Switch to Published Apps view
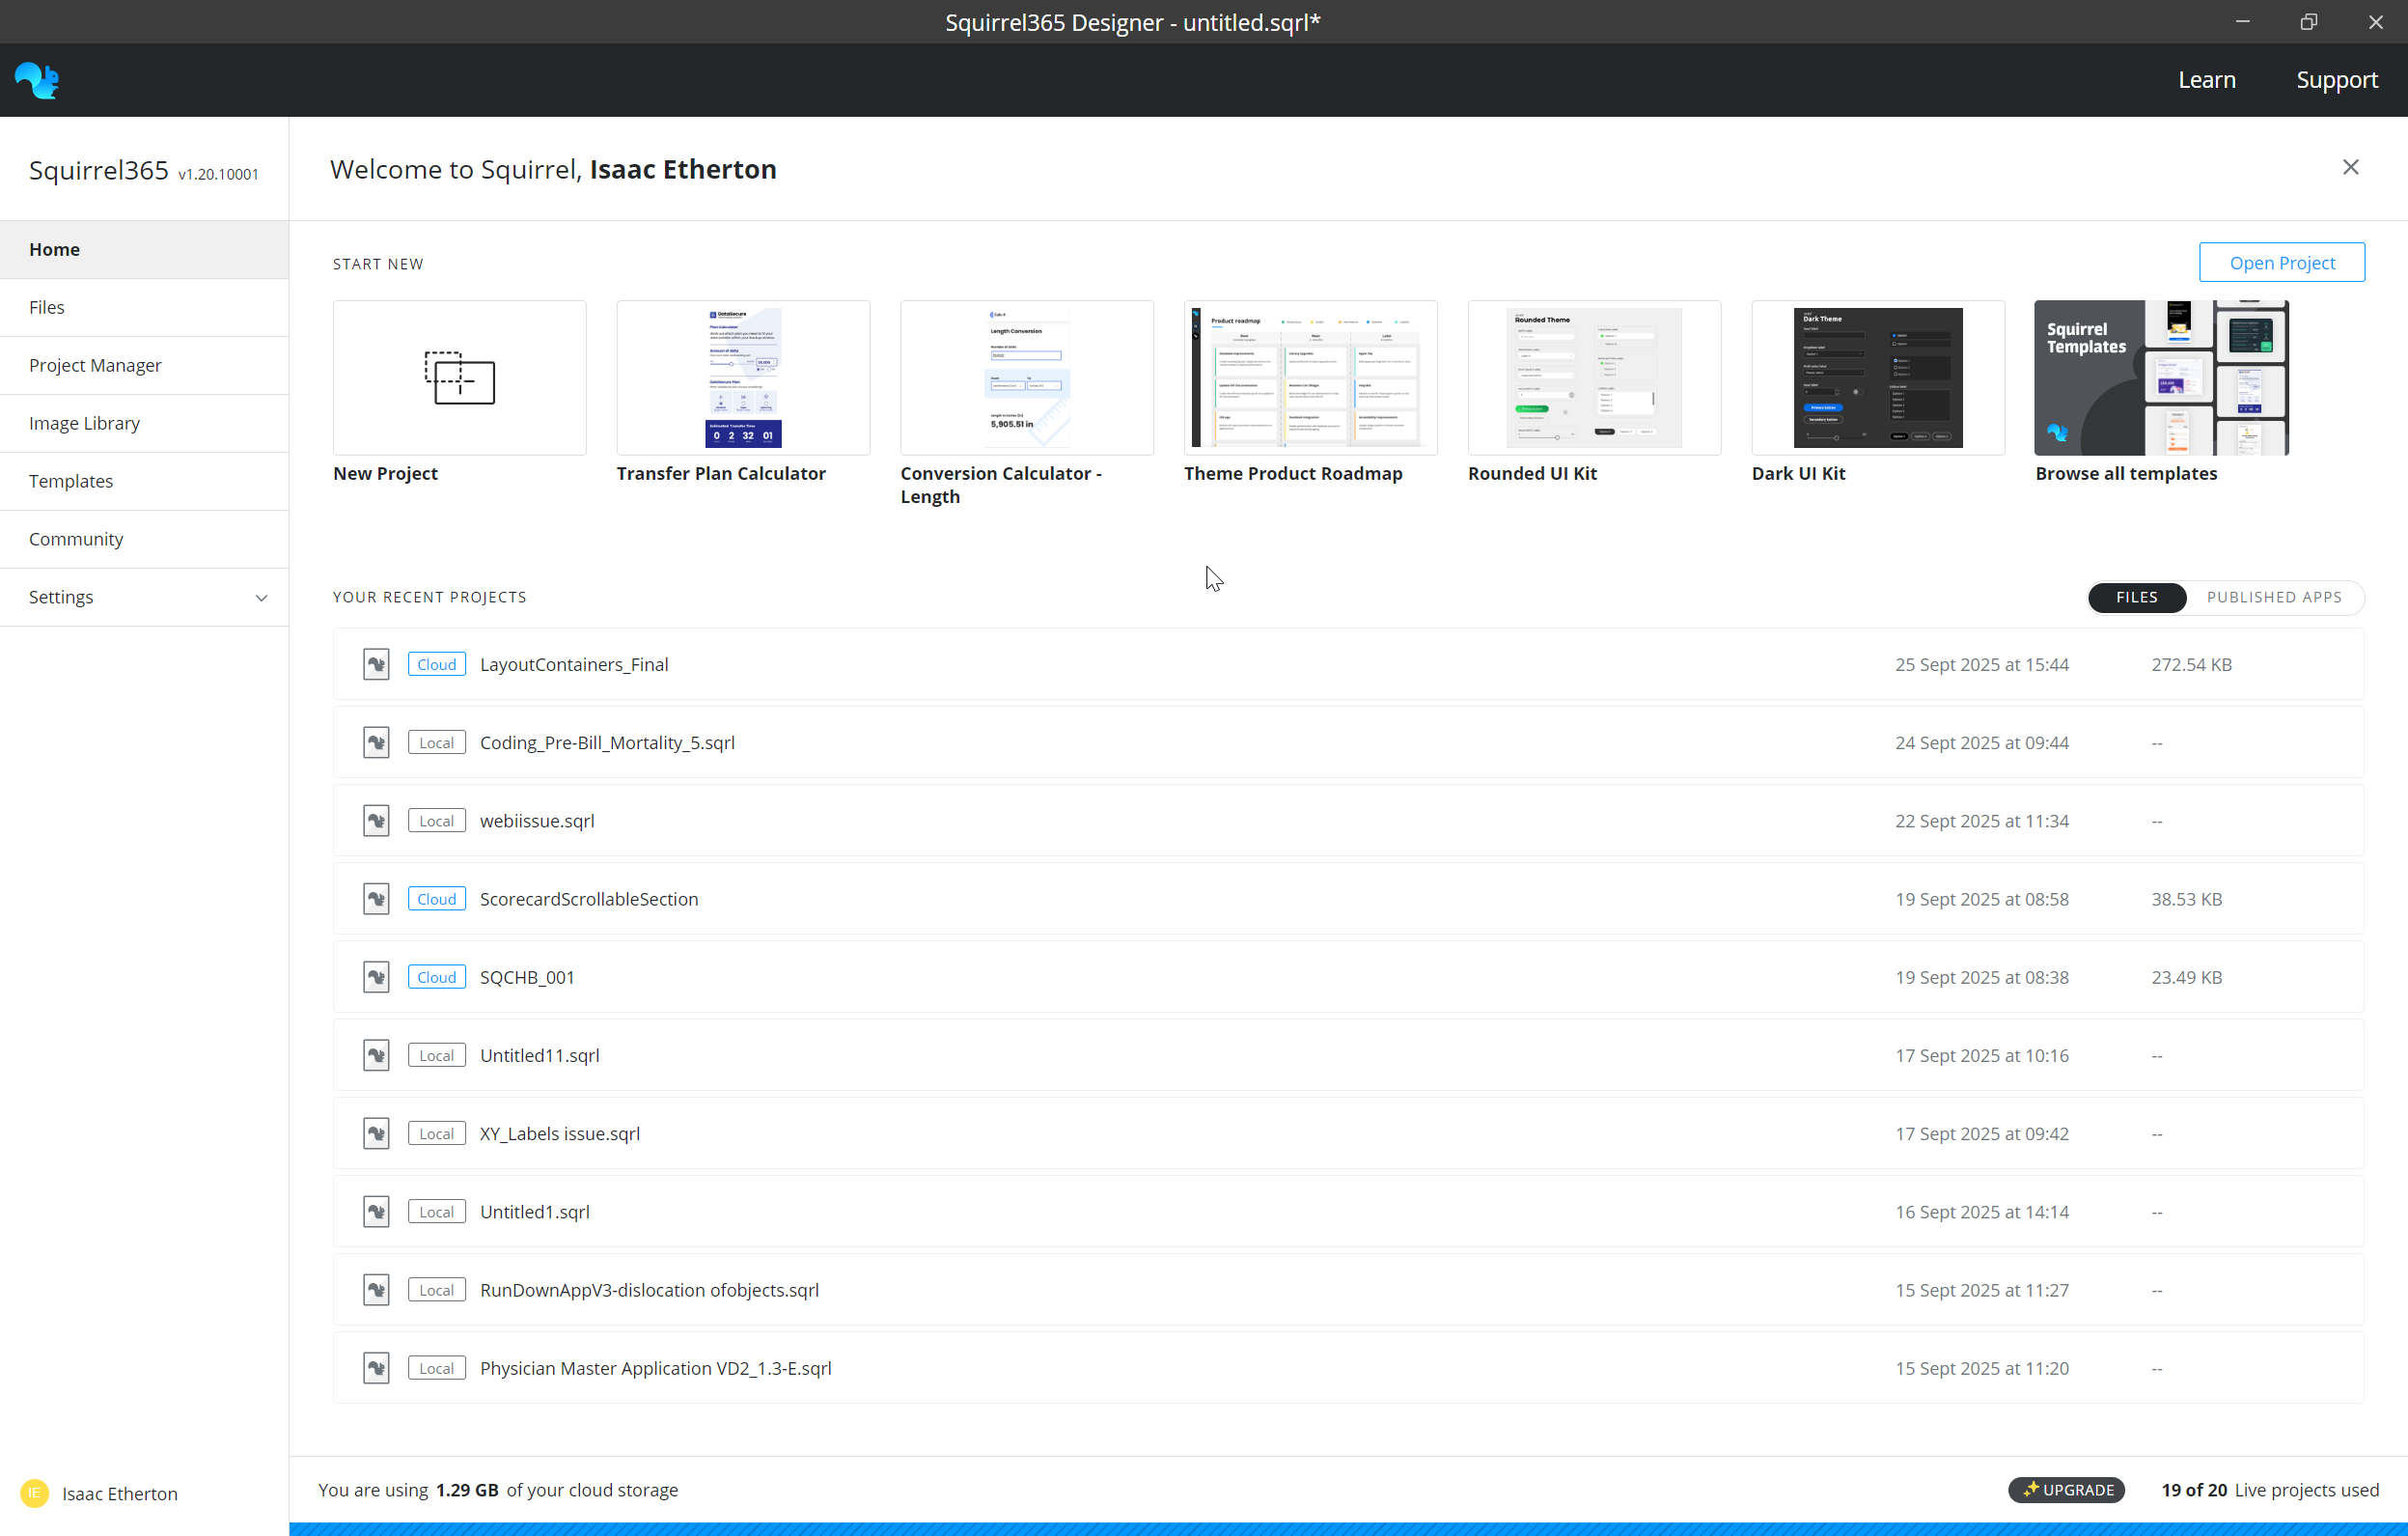Viewport: 2408px width, 1536px height. tap(2274, 597)
